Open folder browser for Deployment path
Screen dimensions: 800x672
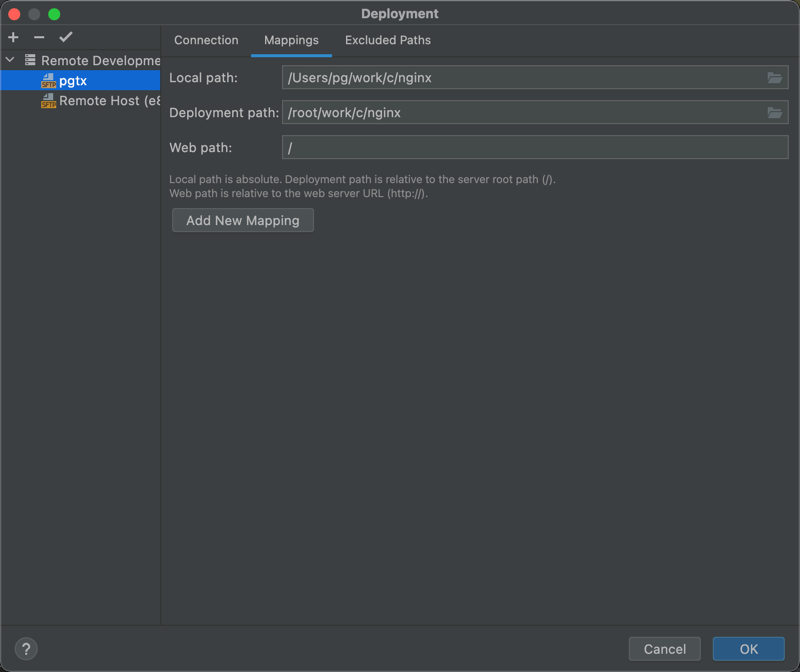click(x=774, y=113)
